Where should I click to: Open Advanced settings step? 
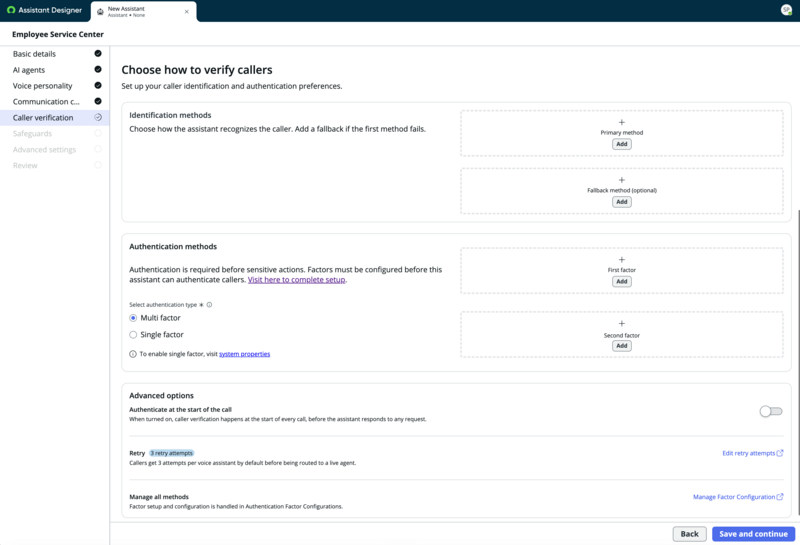tap(55, 149)
